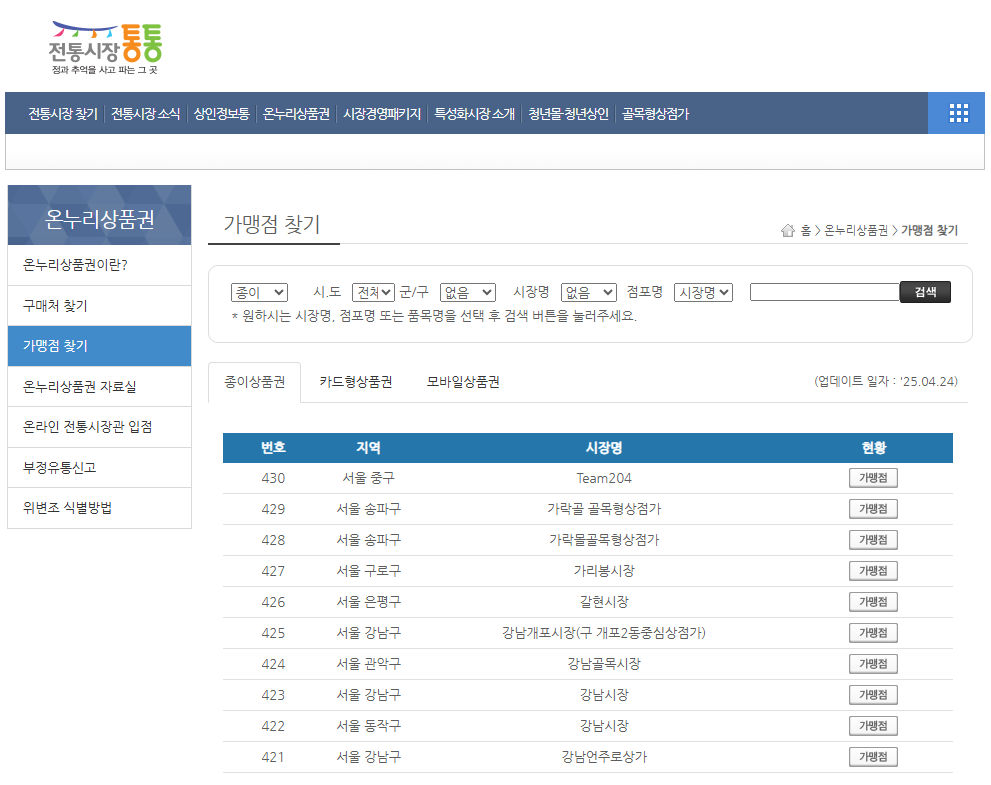Open 골목형상점가 in top navigation

(655, 114)
